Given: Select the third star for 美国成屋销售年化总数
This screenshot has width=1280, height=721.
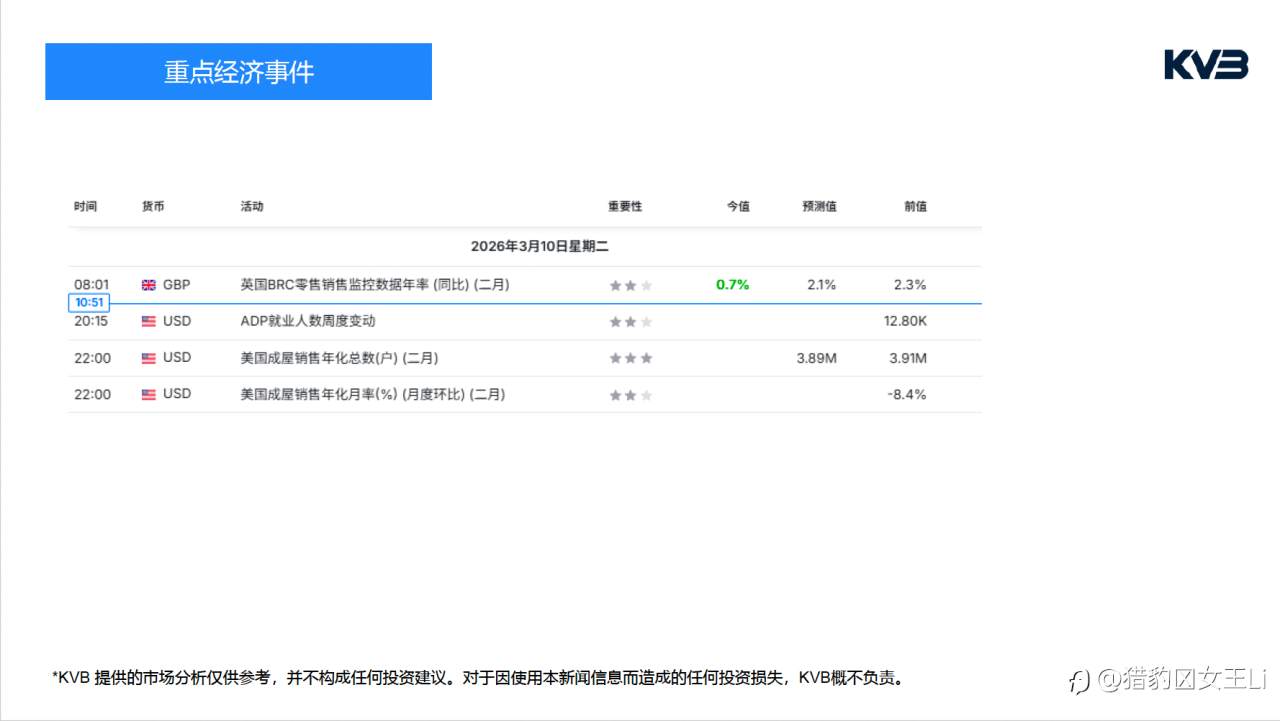Looking at the screenshot, I should (x=646, y=357).
